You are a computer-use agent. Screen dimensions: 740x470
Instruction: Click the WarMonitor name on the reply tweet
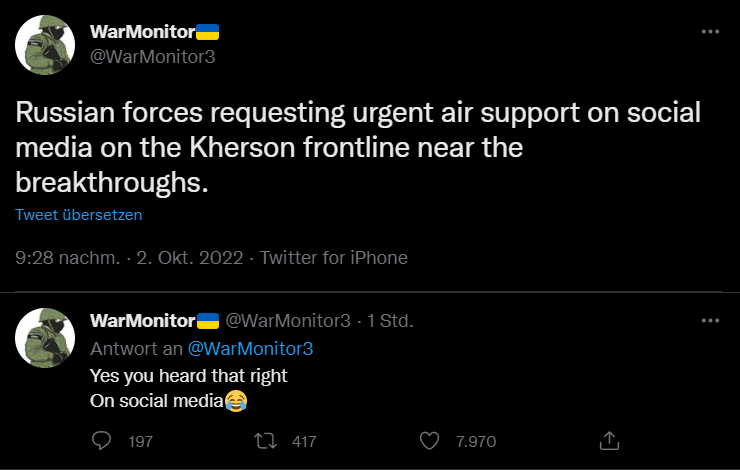pyautogui.click(x=141, y=321)
